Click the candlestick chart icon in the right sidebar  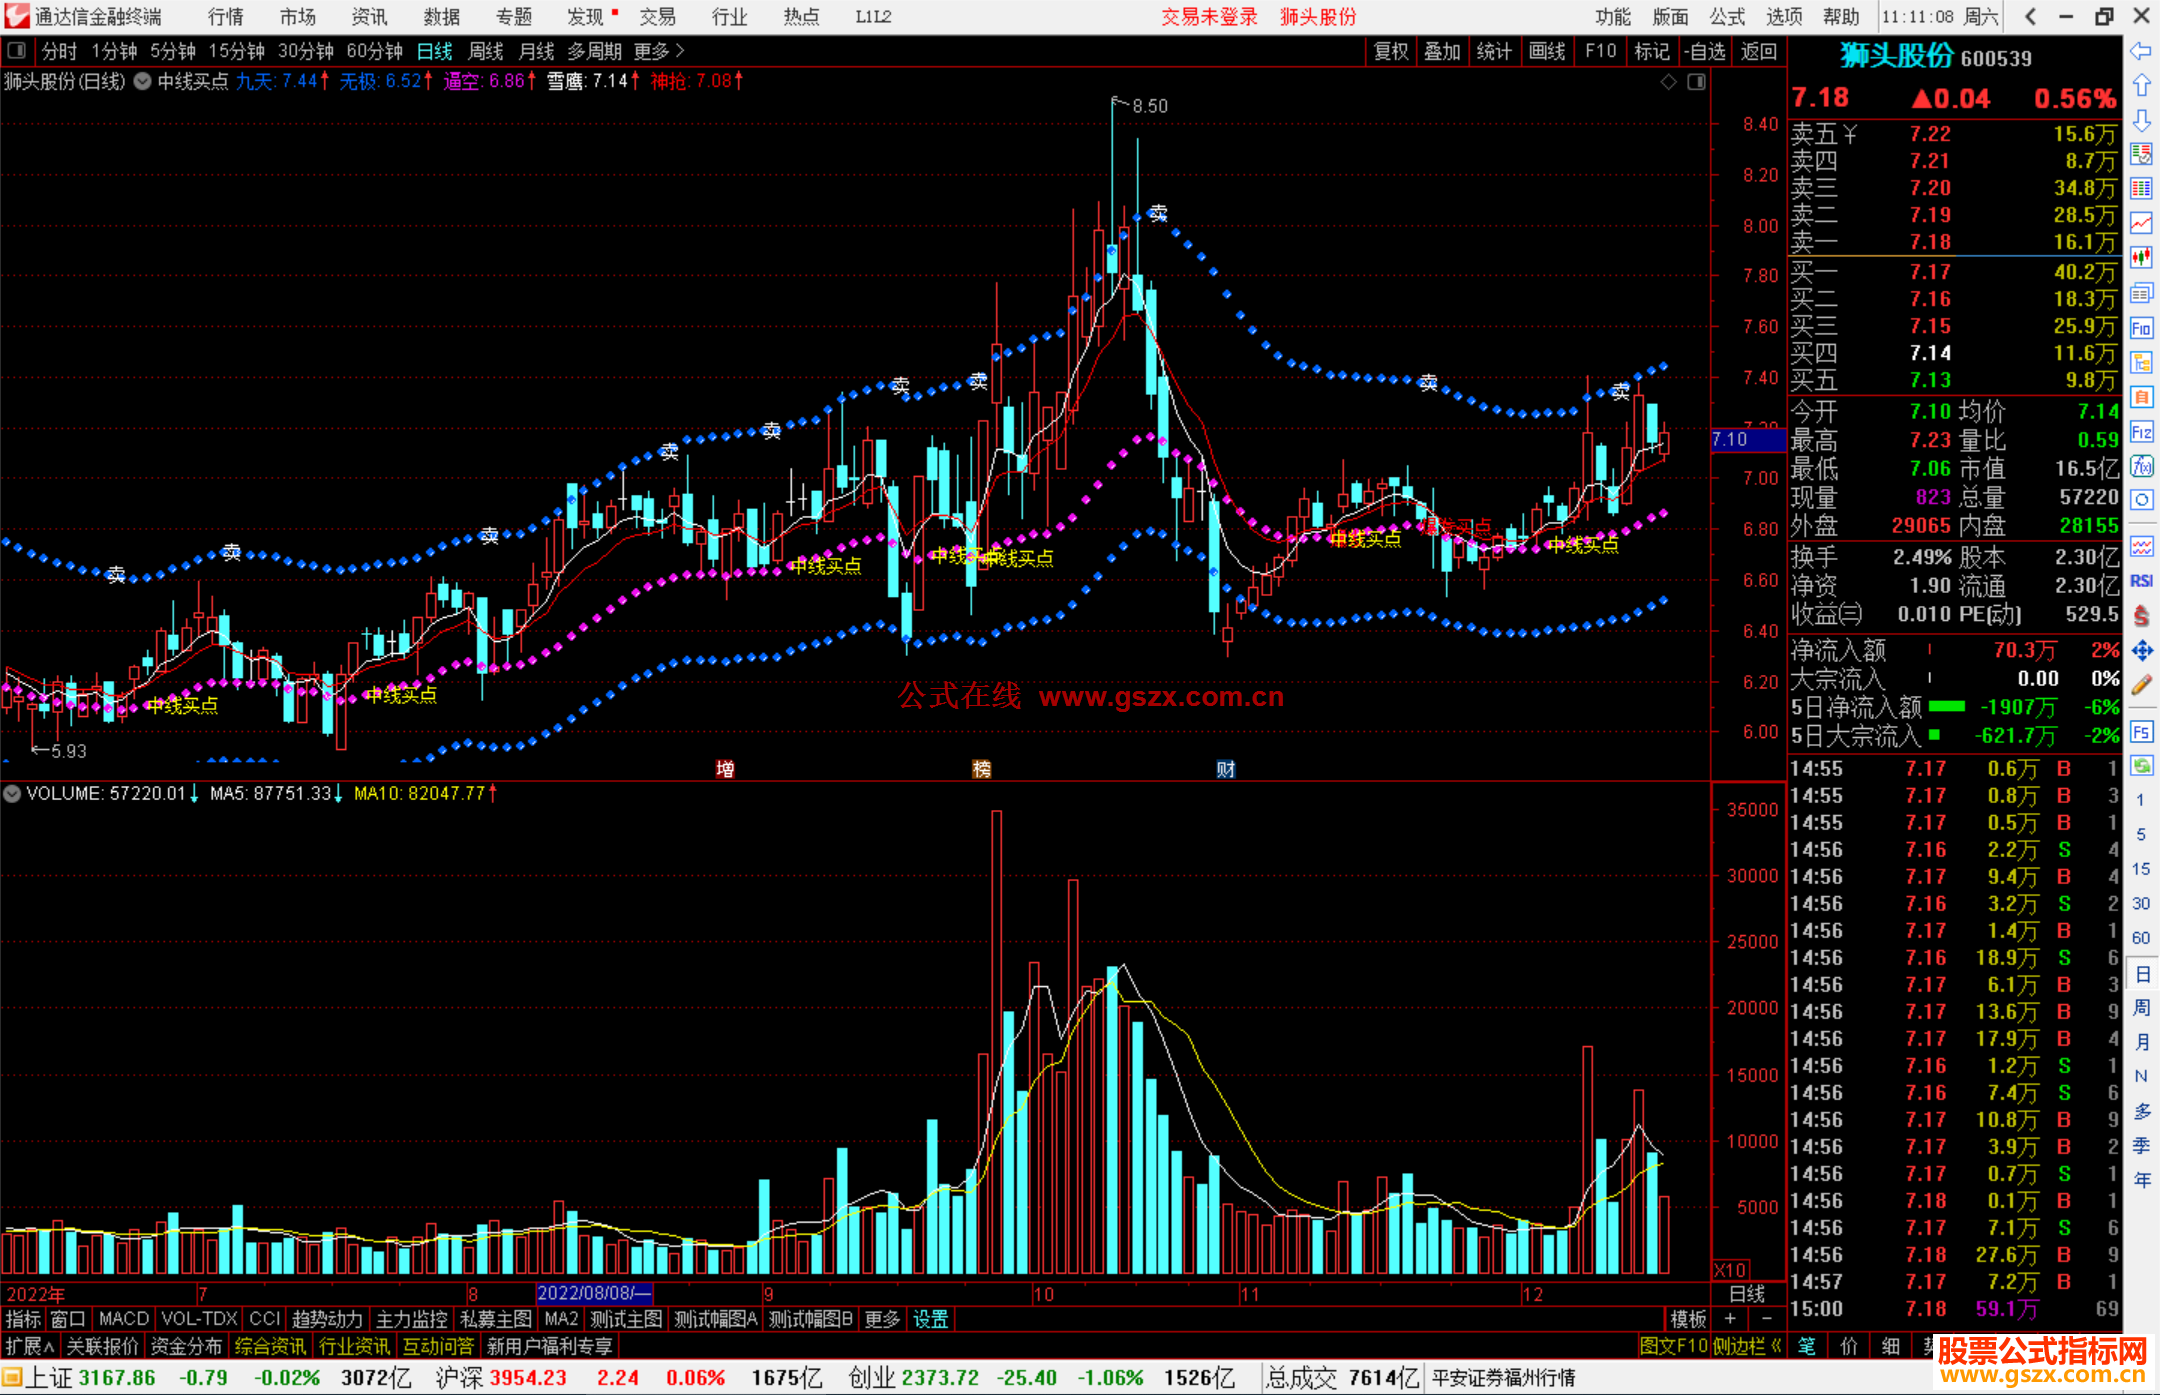(2141, 258)
